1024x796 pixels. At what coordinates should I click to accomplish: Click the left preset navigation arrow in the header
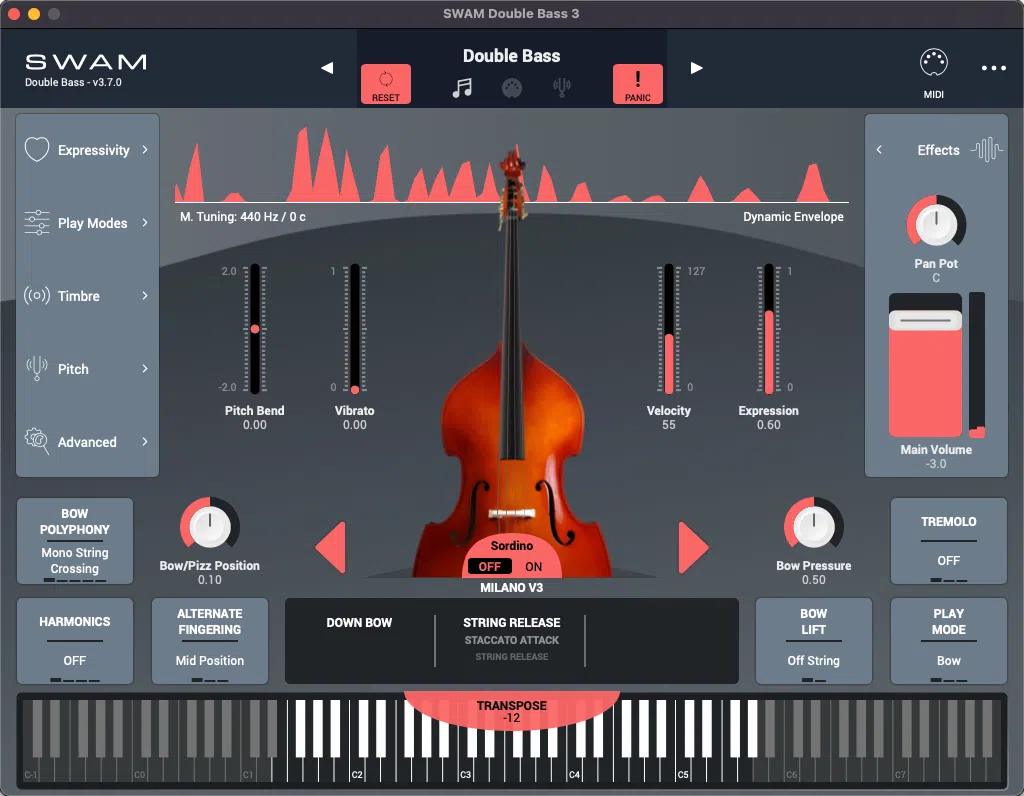click(327, 68)
